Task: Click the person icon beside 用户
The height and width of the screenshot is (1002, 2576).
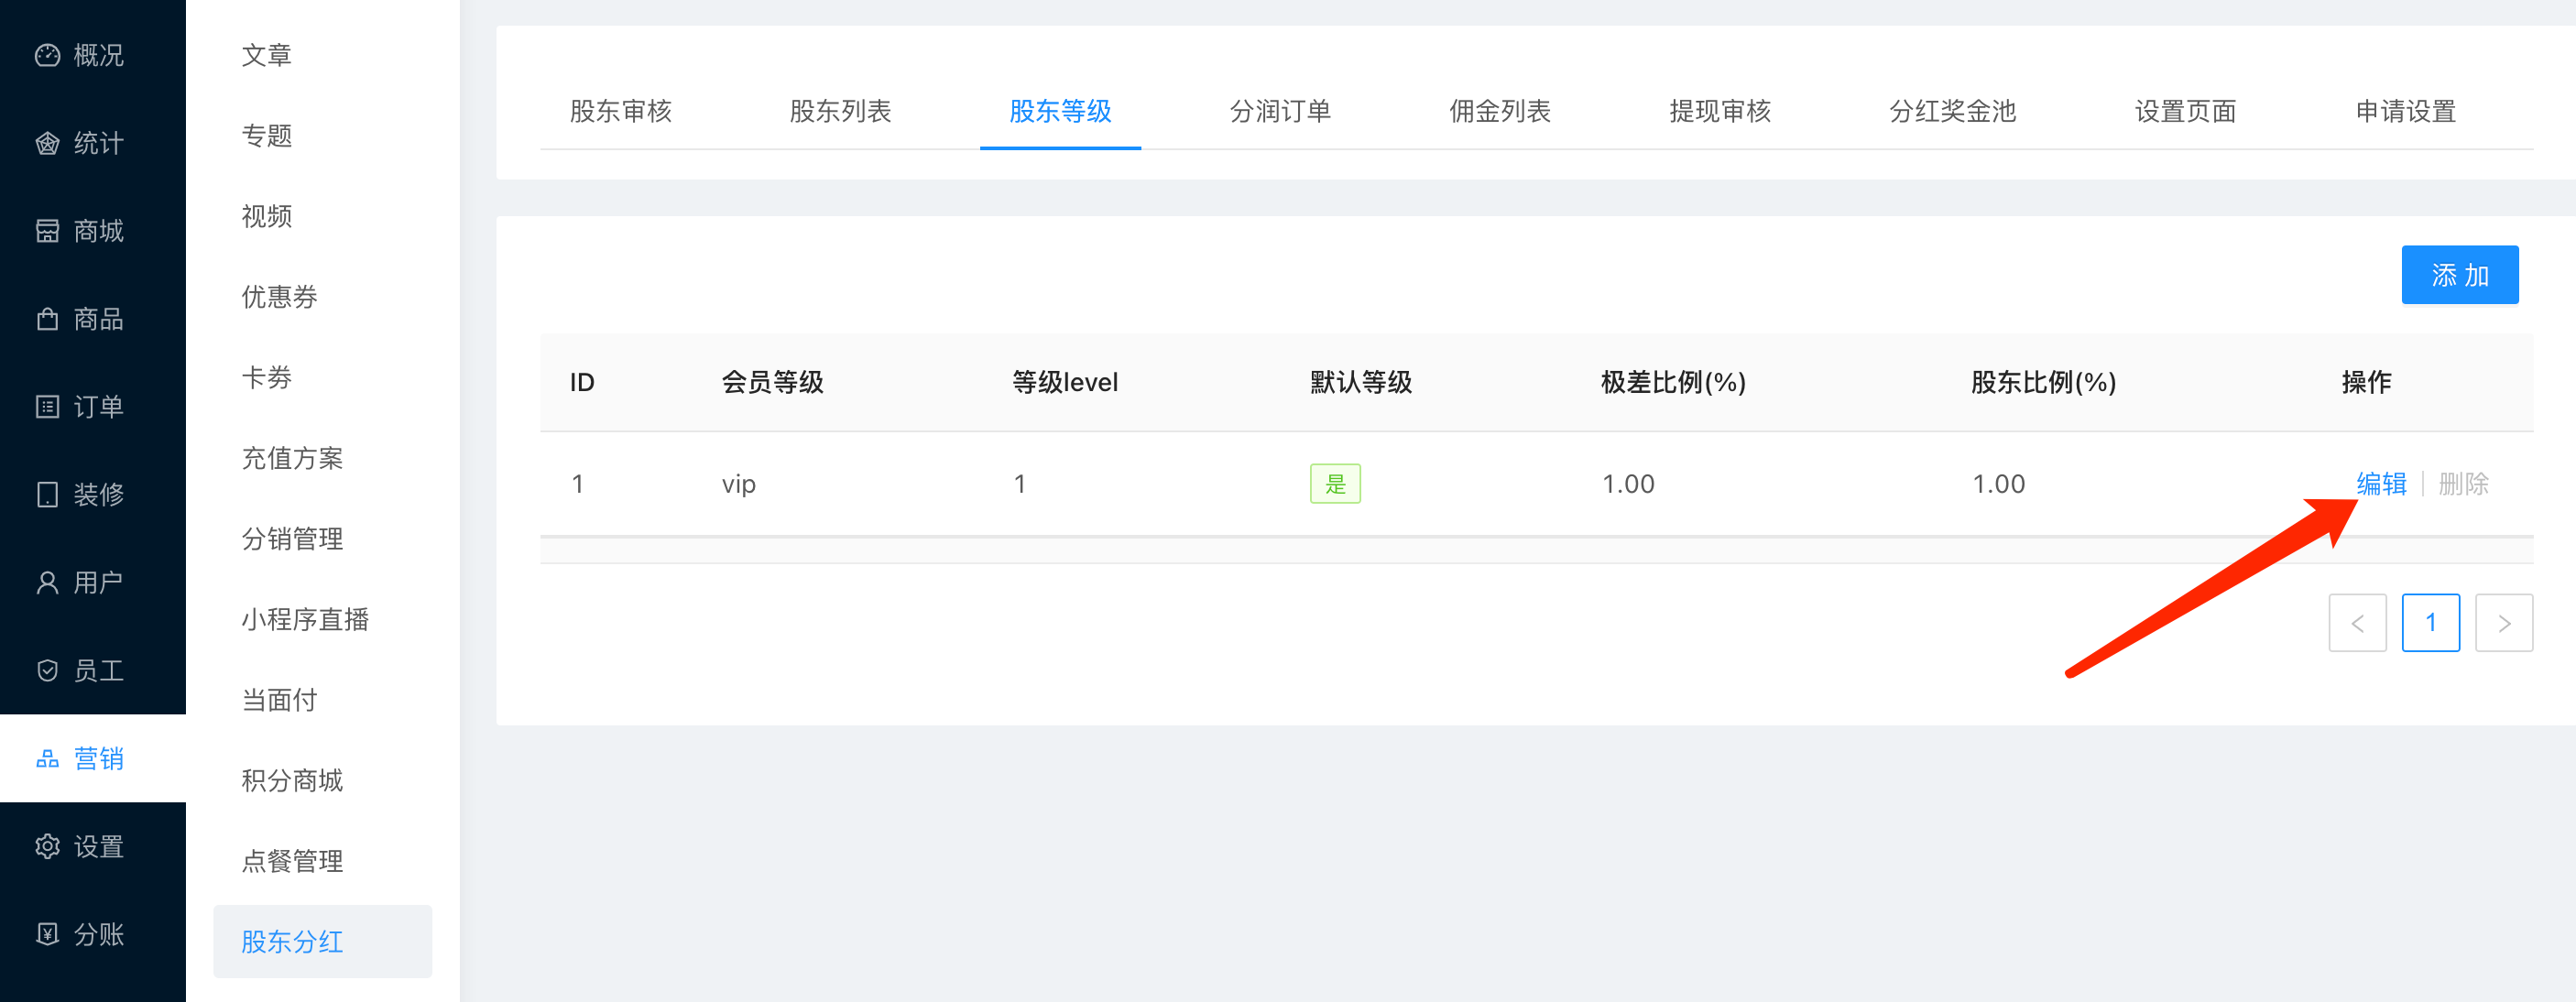Action: pyautogui.click(x=47, y=582)
